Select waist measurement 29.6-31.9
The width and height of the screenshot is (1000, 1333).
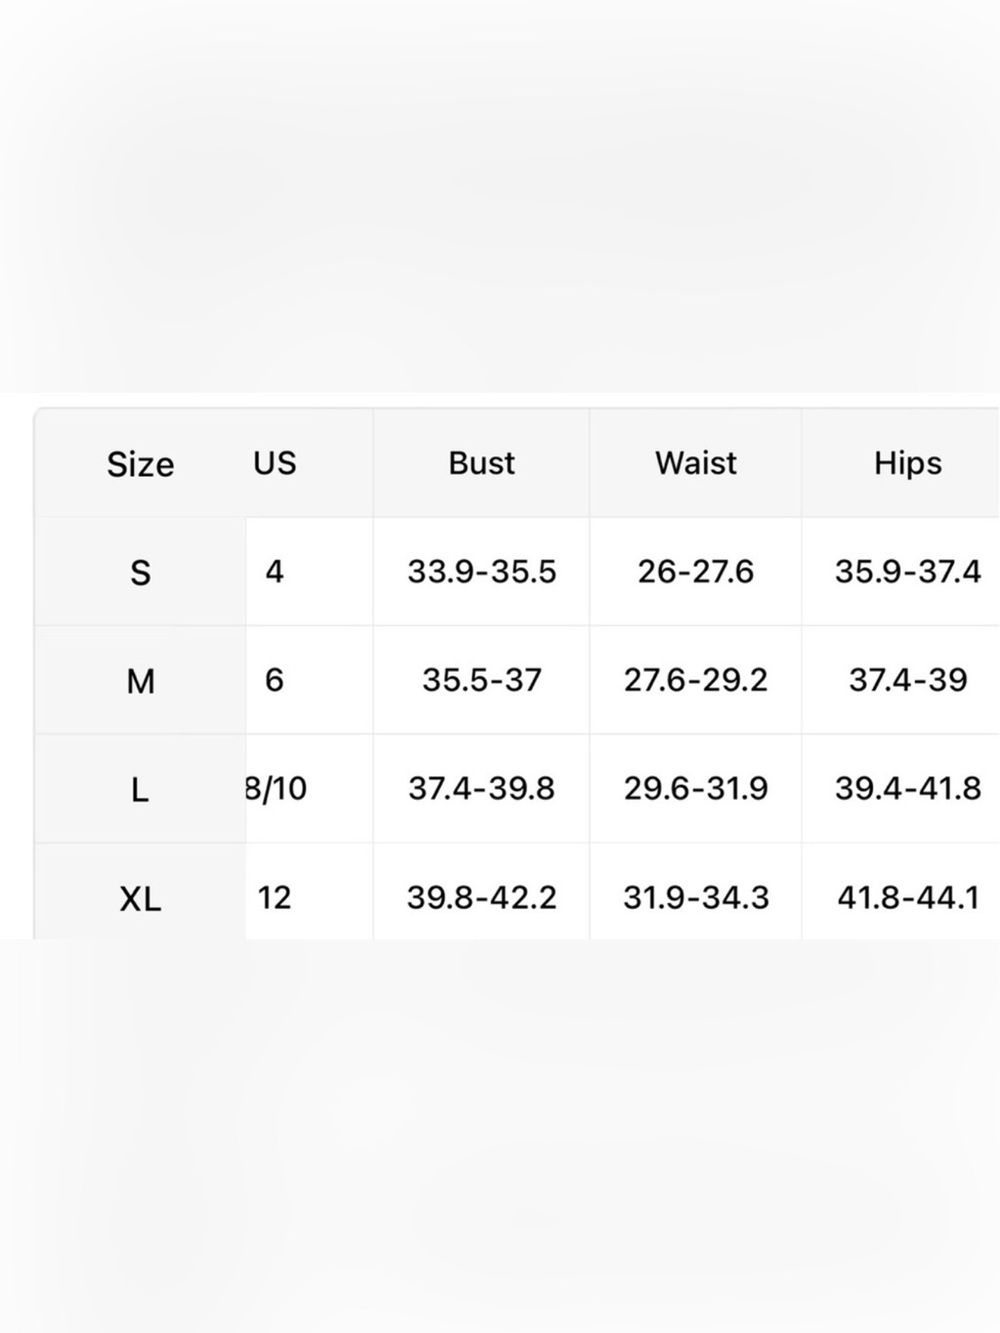coord(696,789)
